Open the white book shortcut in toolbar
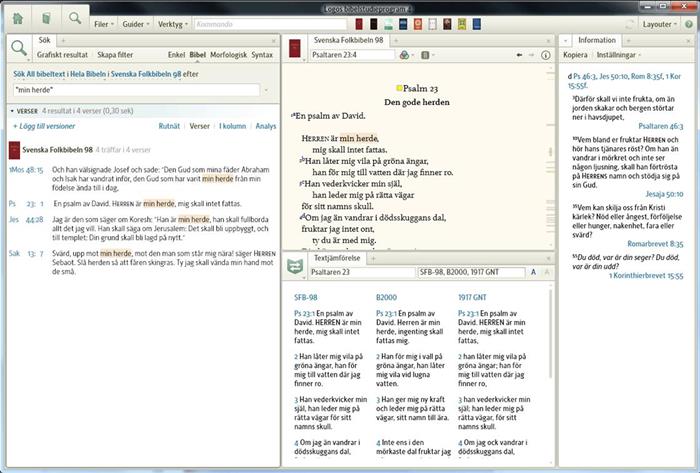700x473 pixels. point(432,24)
